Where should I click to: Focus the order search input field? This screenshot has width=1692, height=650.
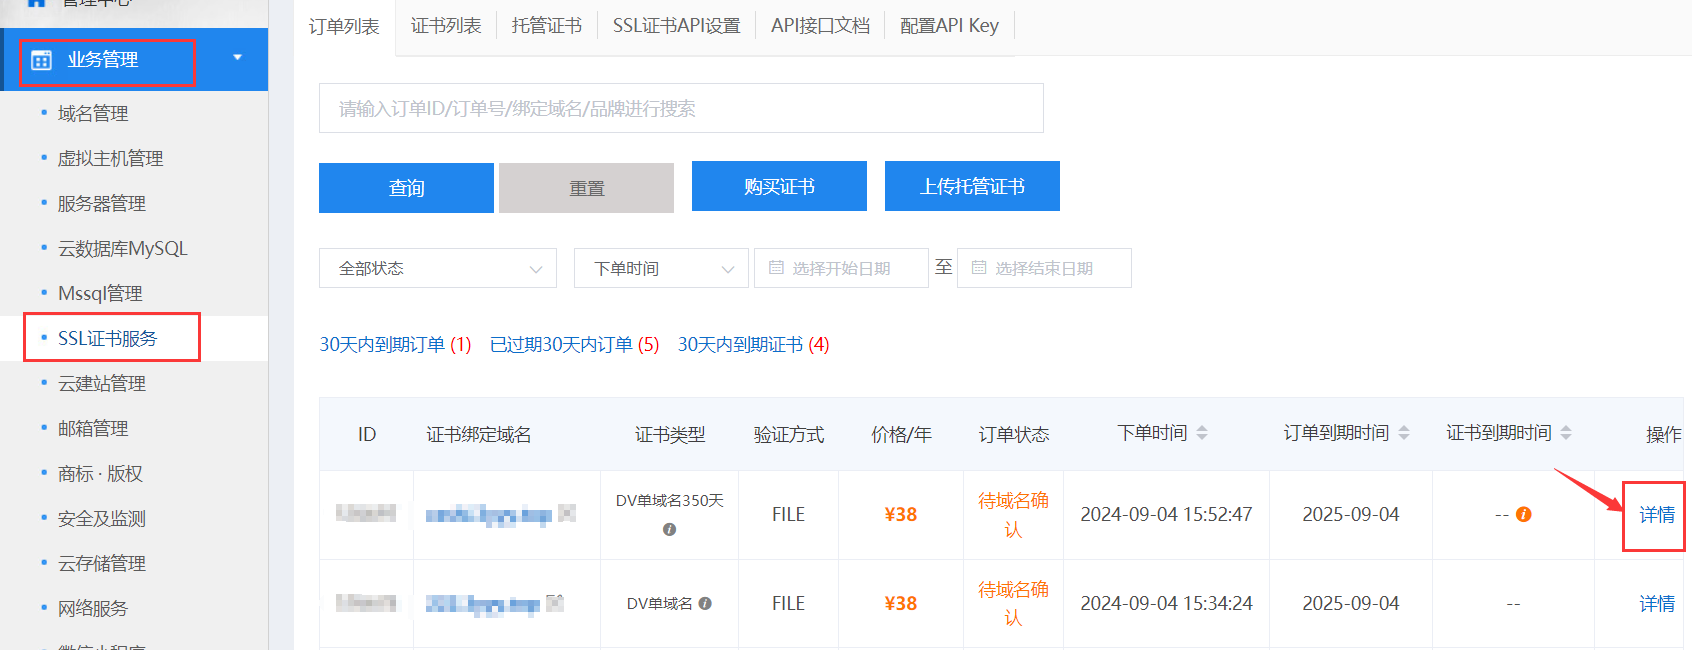click(680, 108)
